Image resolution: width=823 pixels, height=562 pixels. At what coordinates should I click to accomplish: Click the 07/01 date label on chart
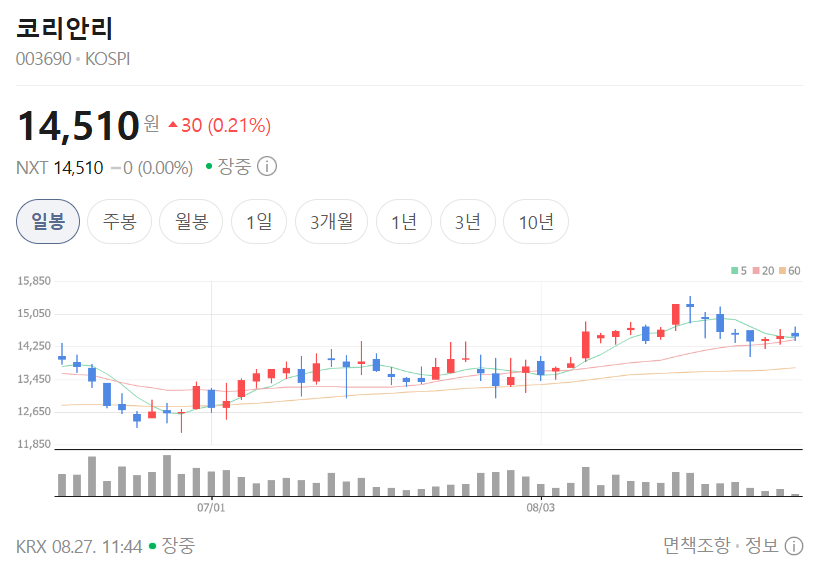[211, 507]
